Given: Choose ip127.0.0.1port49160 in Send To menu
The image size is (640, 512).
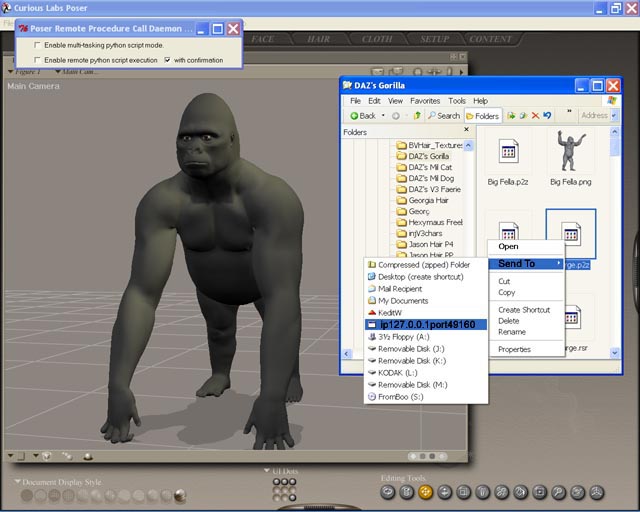Looking at the screenshot, I should point(427,325).
